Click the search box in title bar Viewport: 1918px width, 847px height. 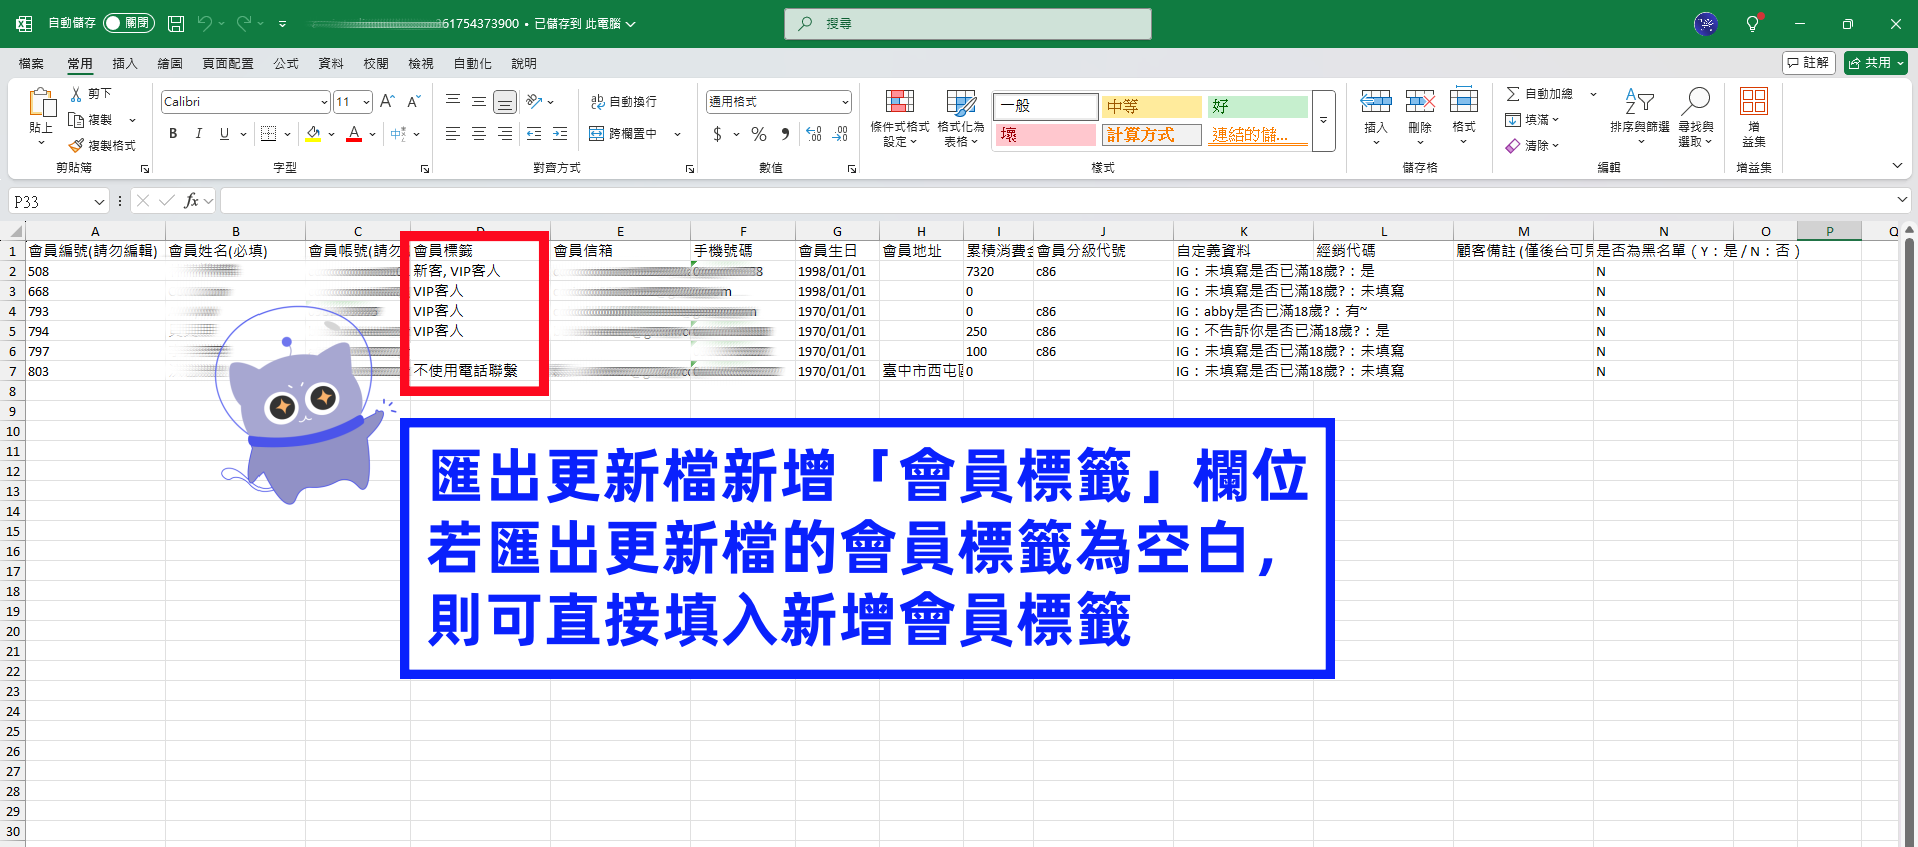968,23
